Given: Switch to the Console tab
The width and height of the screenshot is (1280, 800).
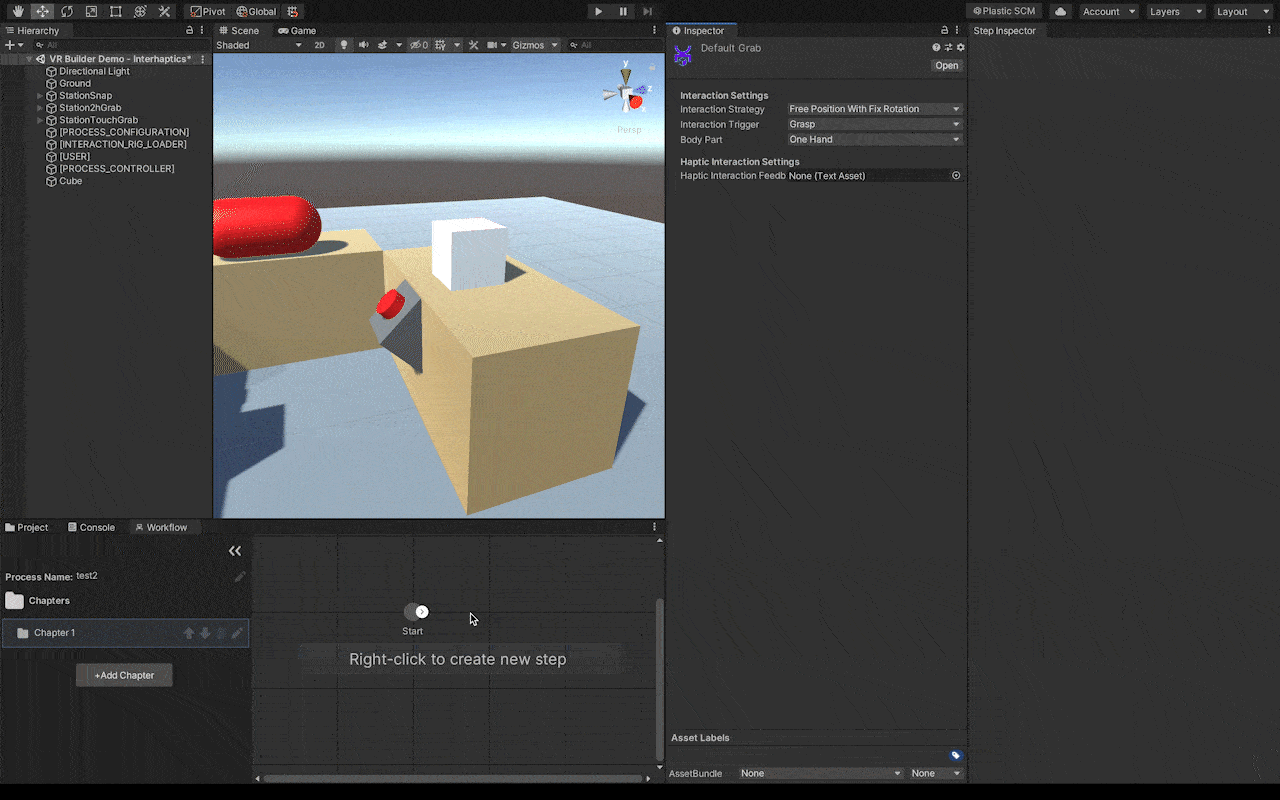Looking at the screenshot, I should [91, 527].
